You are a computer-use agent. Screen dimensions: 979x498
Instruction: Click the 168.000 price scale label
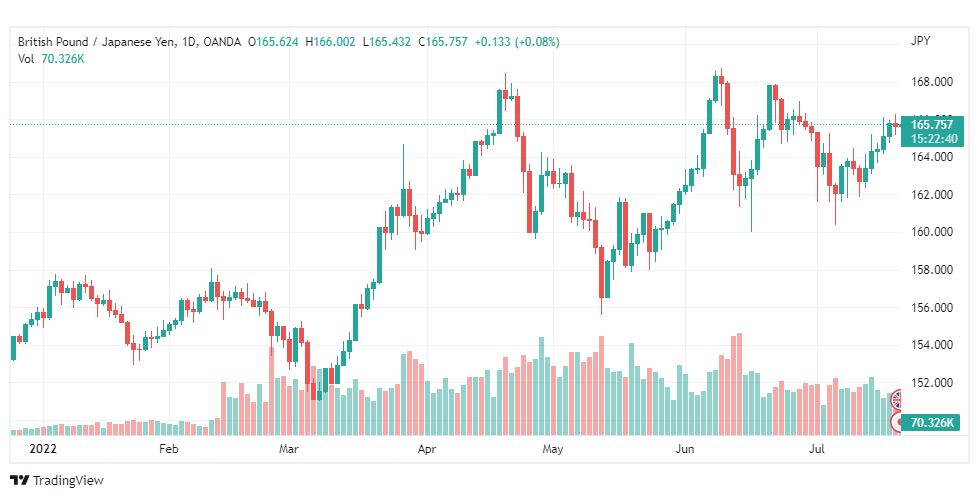(932, 82)
